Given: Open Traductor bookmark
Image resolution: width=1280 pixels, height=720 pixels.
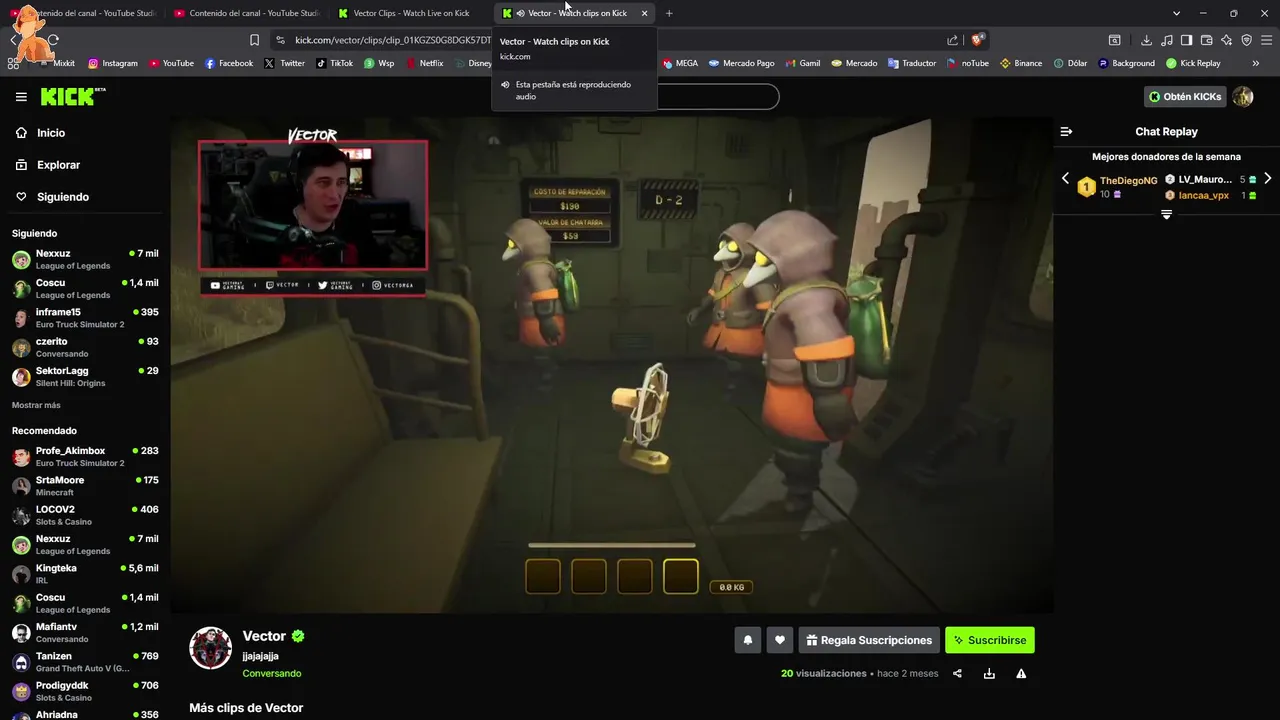Looking at the screenshot, I should (x=912, y=63).
